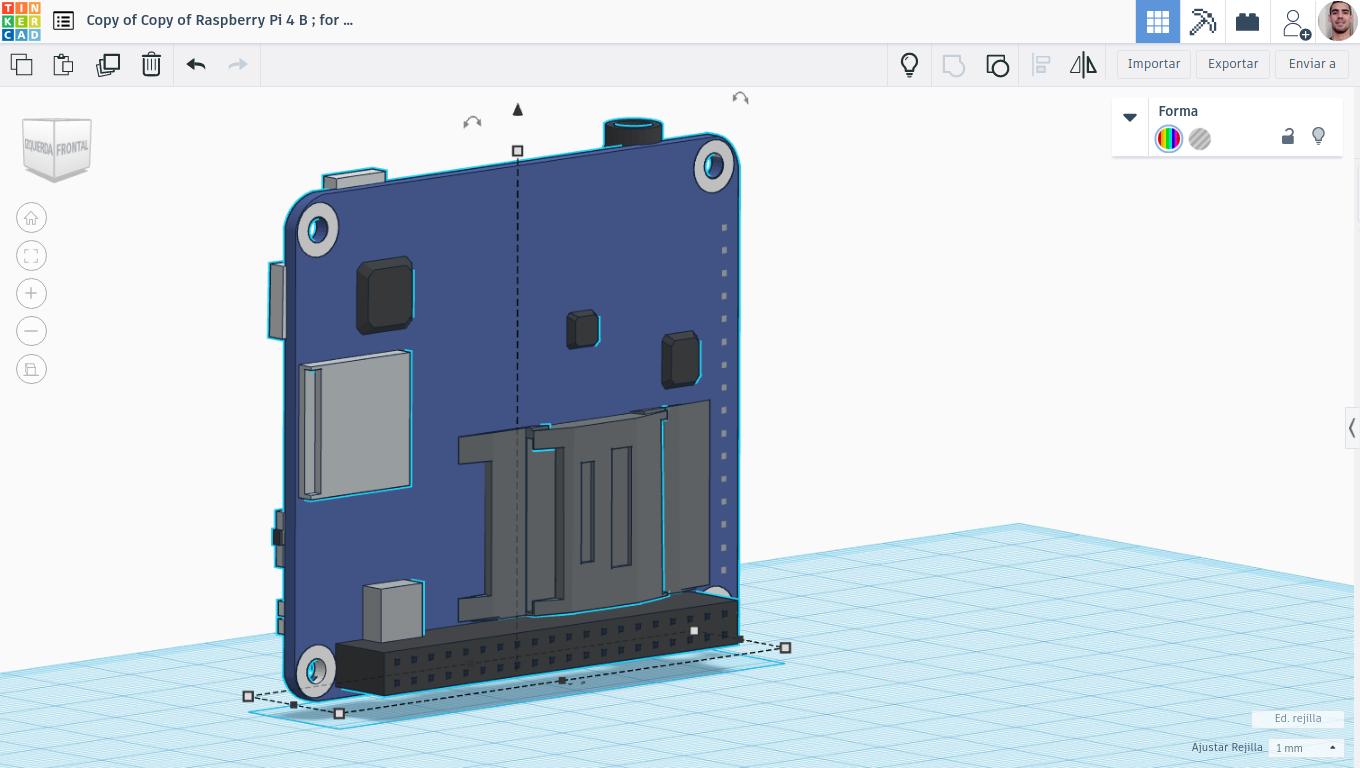Viewport: 1360px width, 768px height.
Task: Click the view cube's FRONTAL face
Action: coord(72,147)
